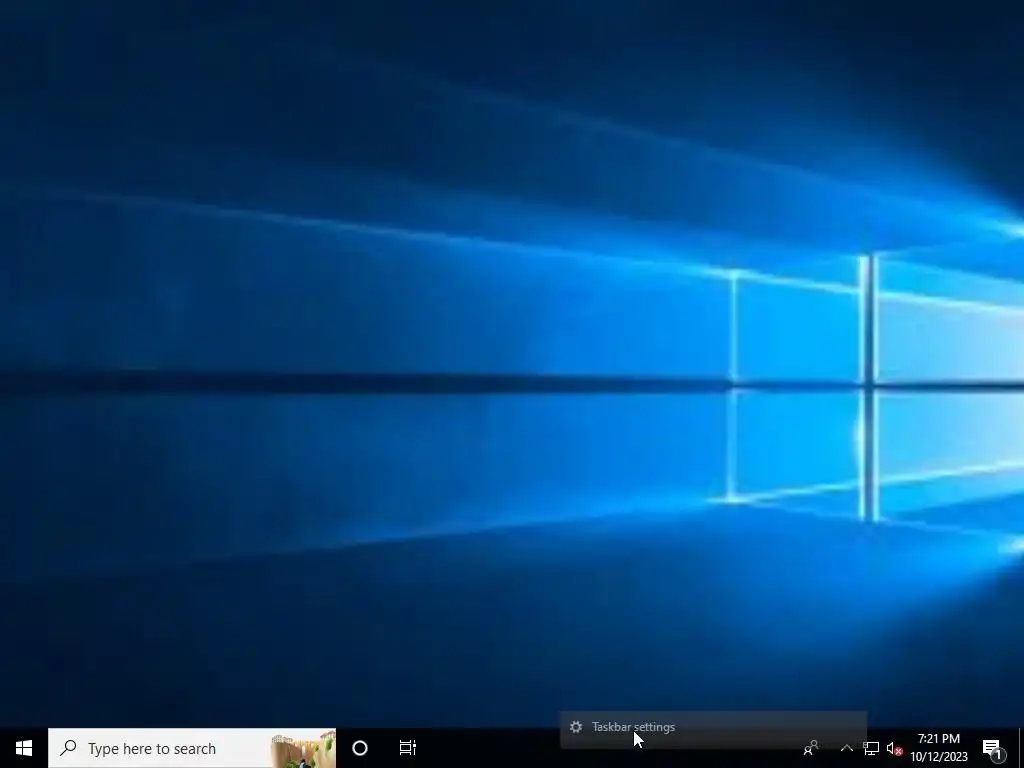1024x768 pixels.
Task: Click search highlights image in search box
Action: (303, 749)
